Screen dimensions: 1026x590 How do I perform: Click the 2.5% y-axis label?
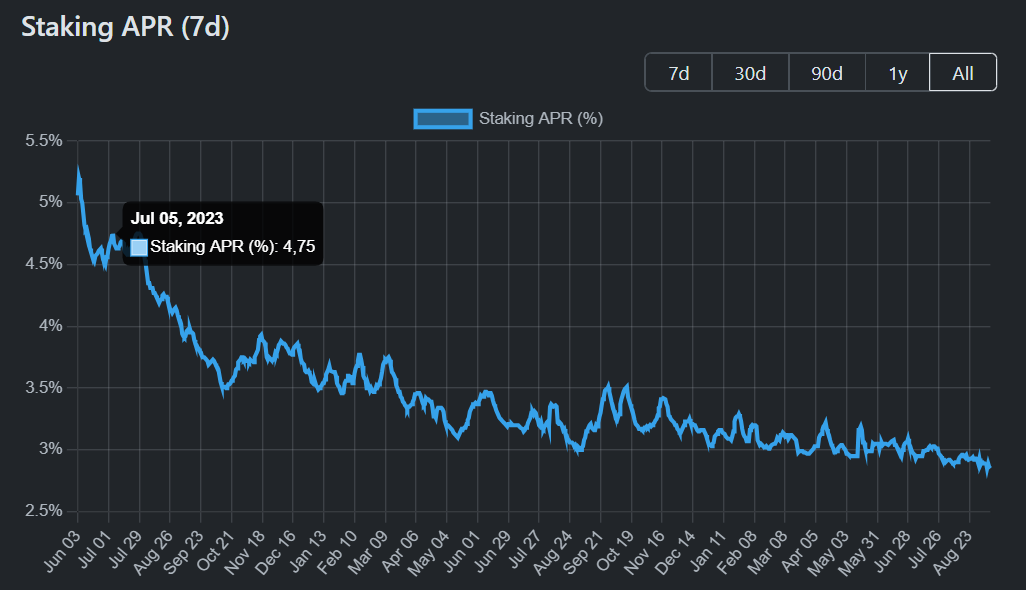[43, 511]
